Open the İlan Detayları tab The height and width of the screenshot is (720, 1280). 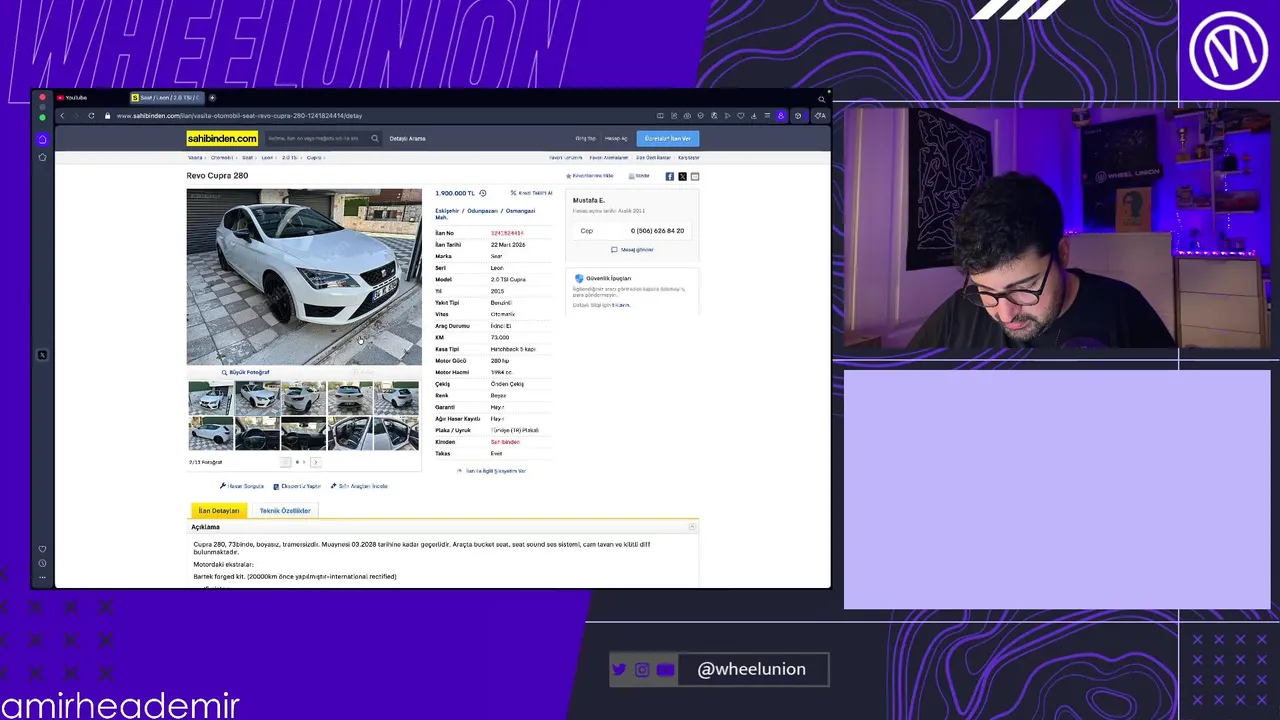click(x=218, y=510)
